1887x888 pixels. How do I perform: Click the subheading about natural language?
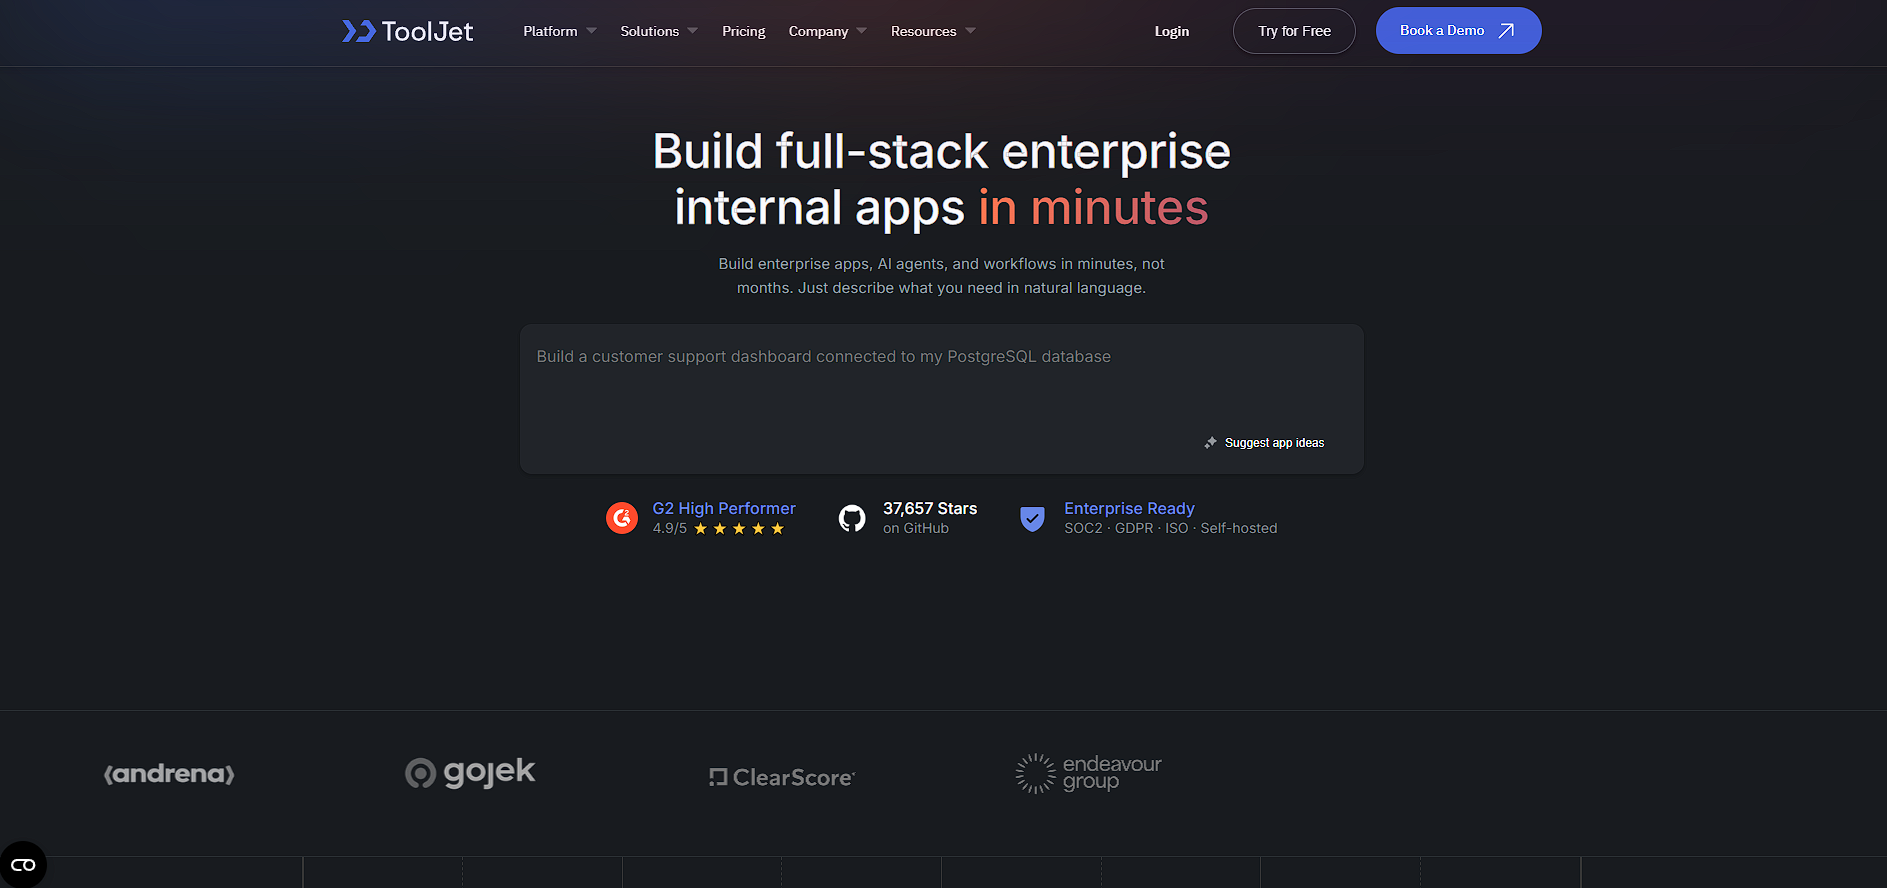point(941,276)
